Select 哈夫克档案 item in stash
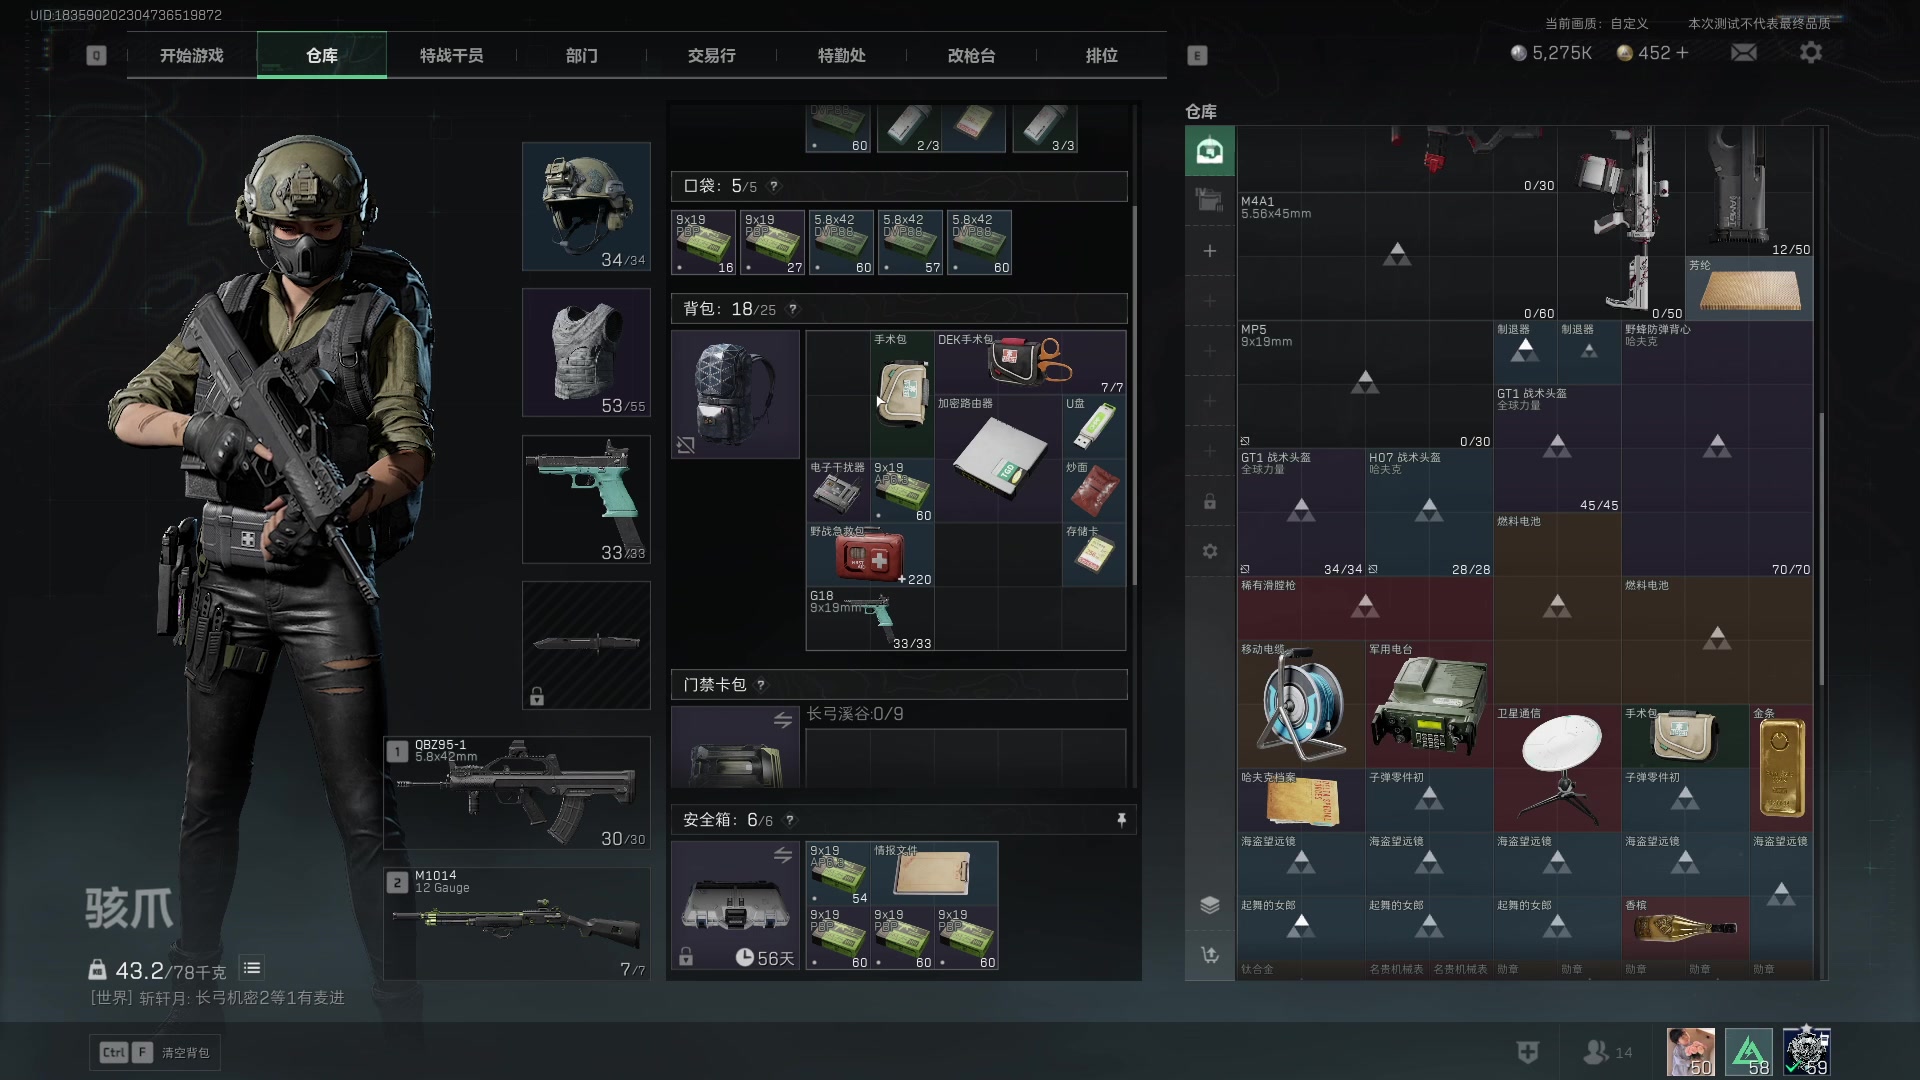This screenshot has height=1080, width=1920. 1301,800
